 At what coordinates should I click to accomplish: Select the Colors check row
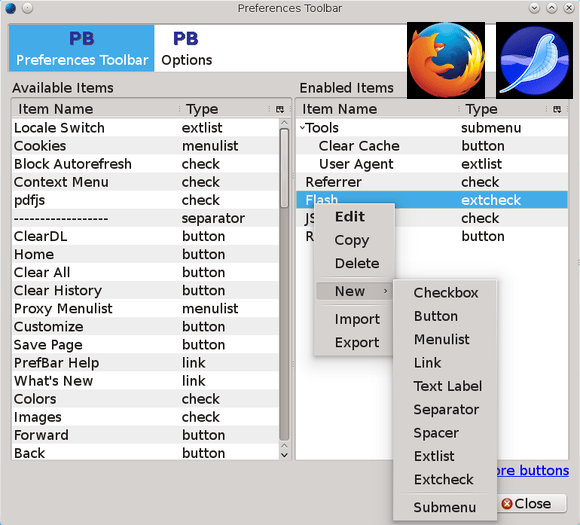(x=145, y=399)
